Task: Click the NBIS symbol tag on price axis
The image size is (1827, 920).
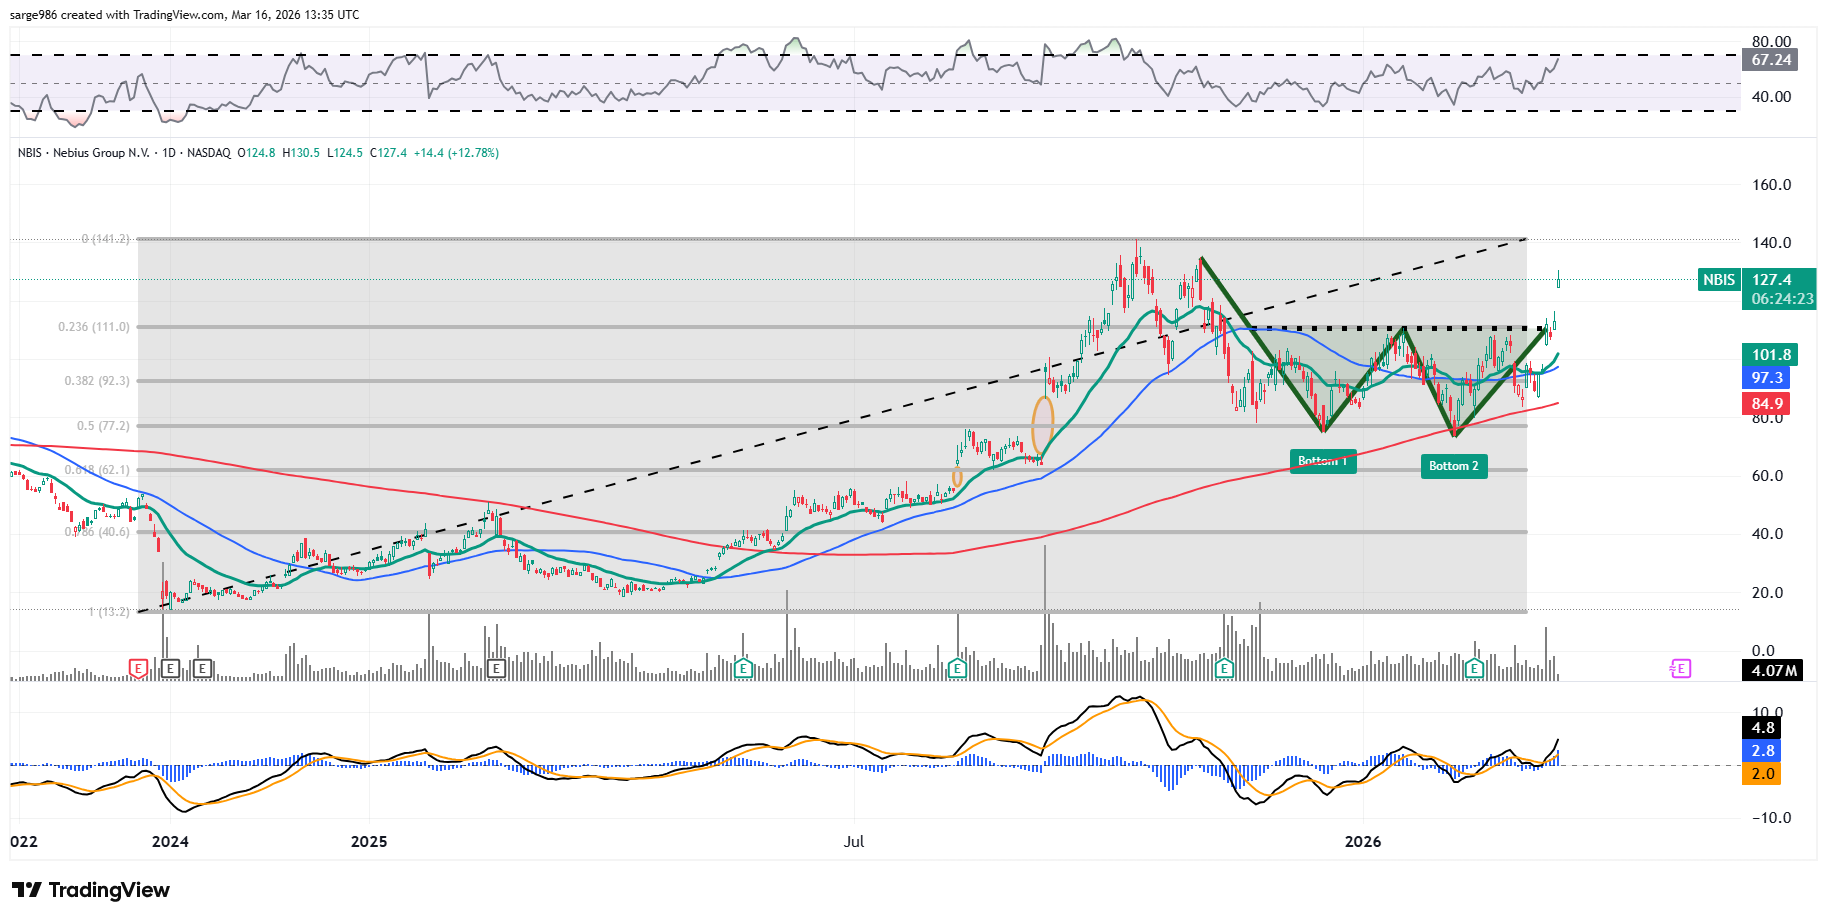Action: tap(1719, 280)
